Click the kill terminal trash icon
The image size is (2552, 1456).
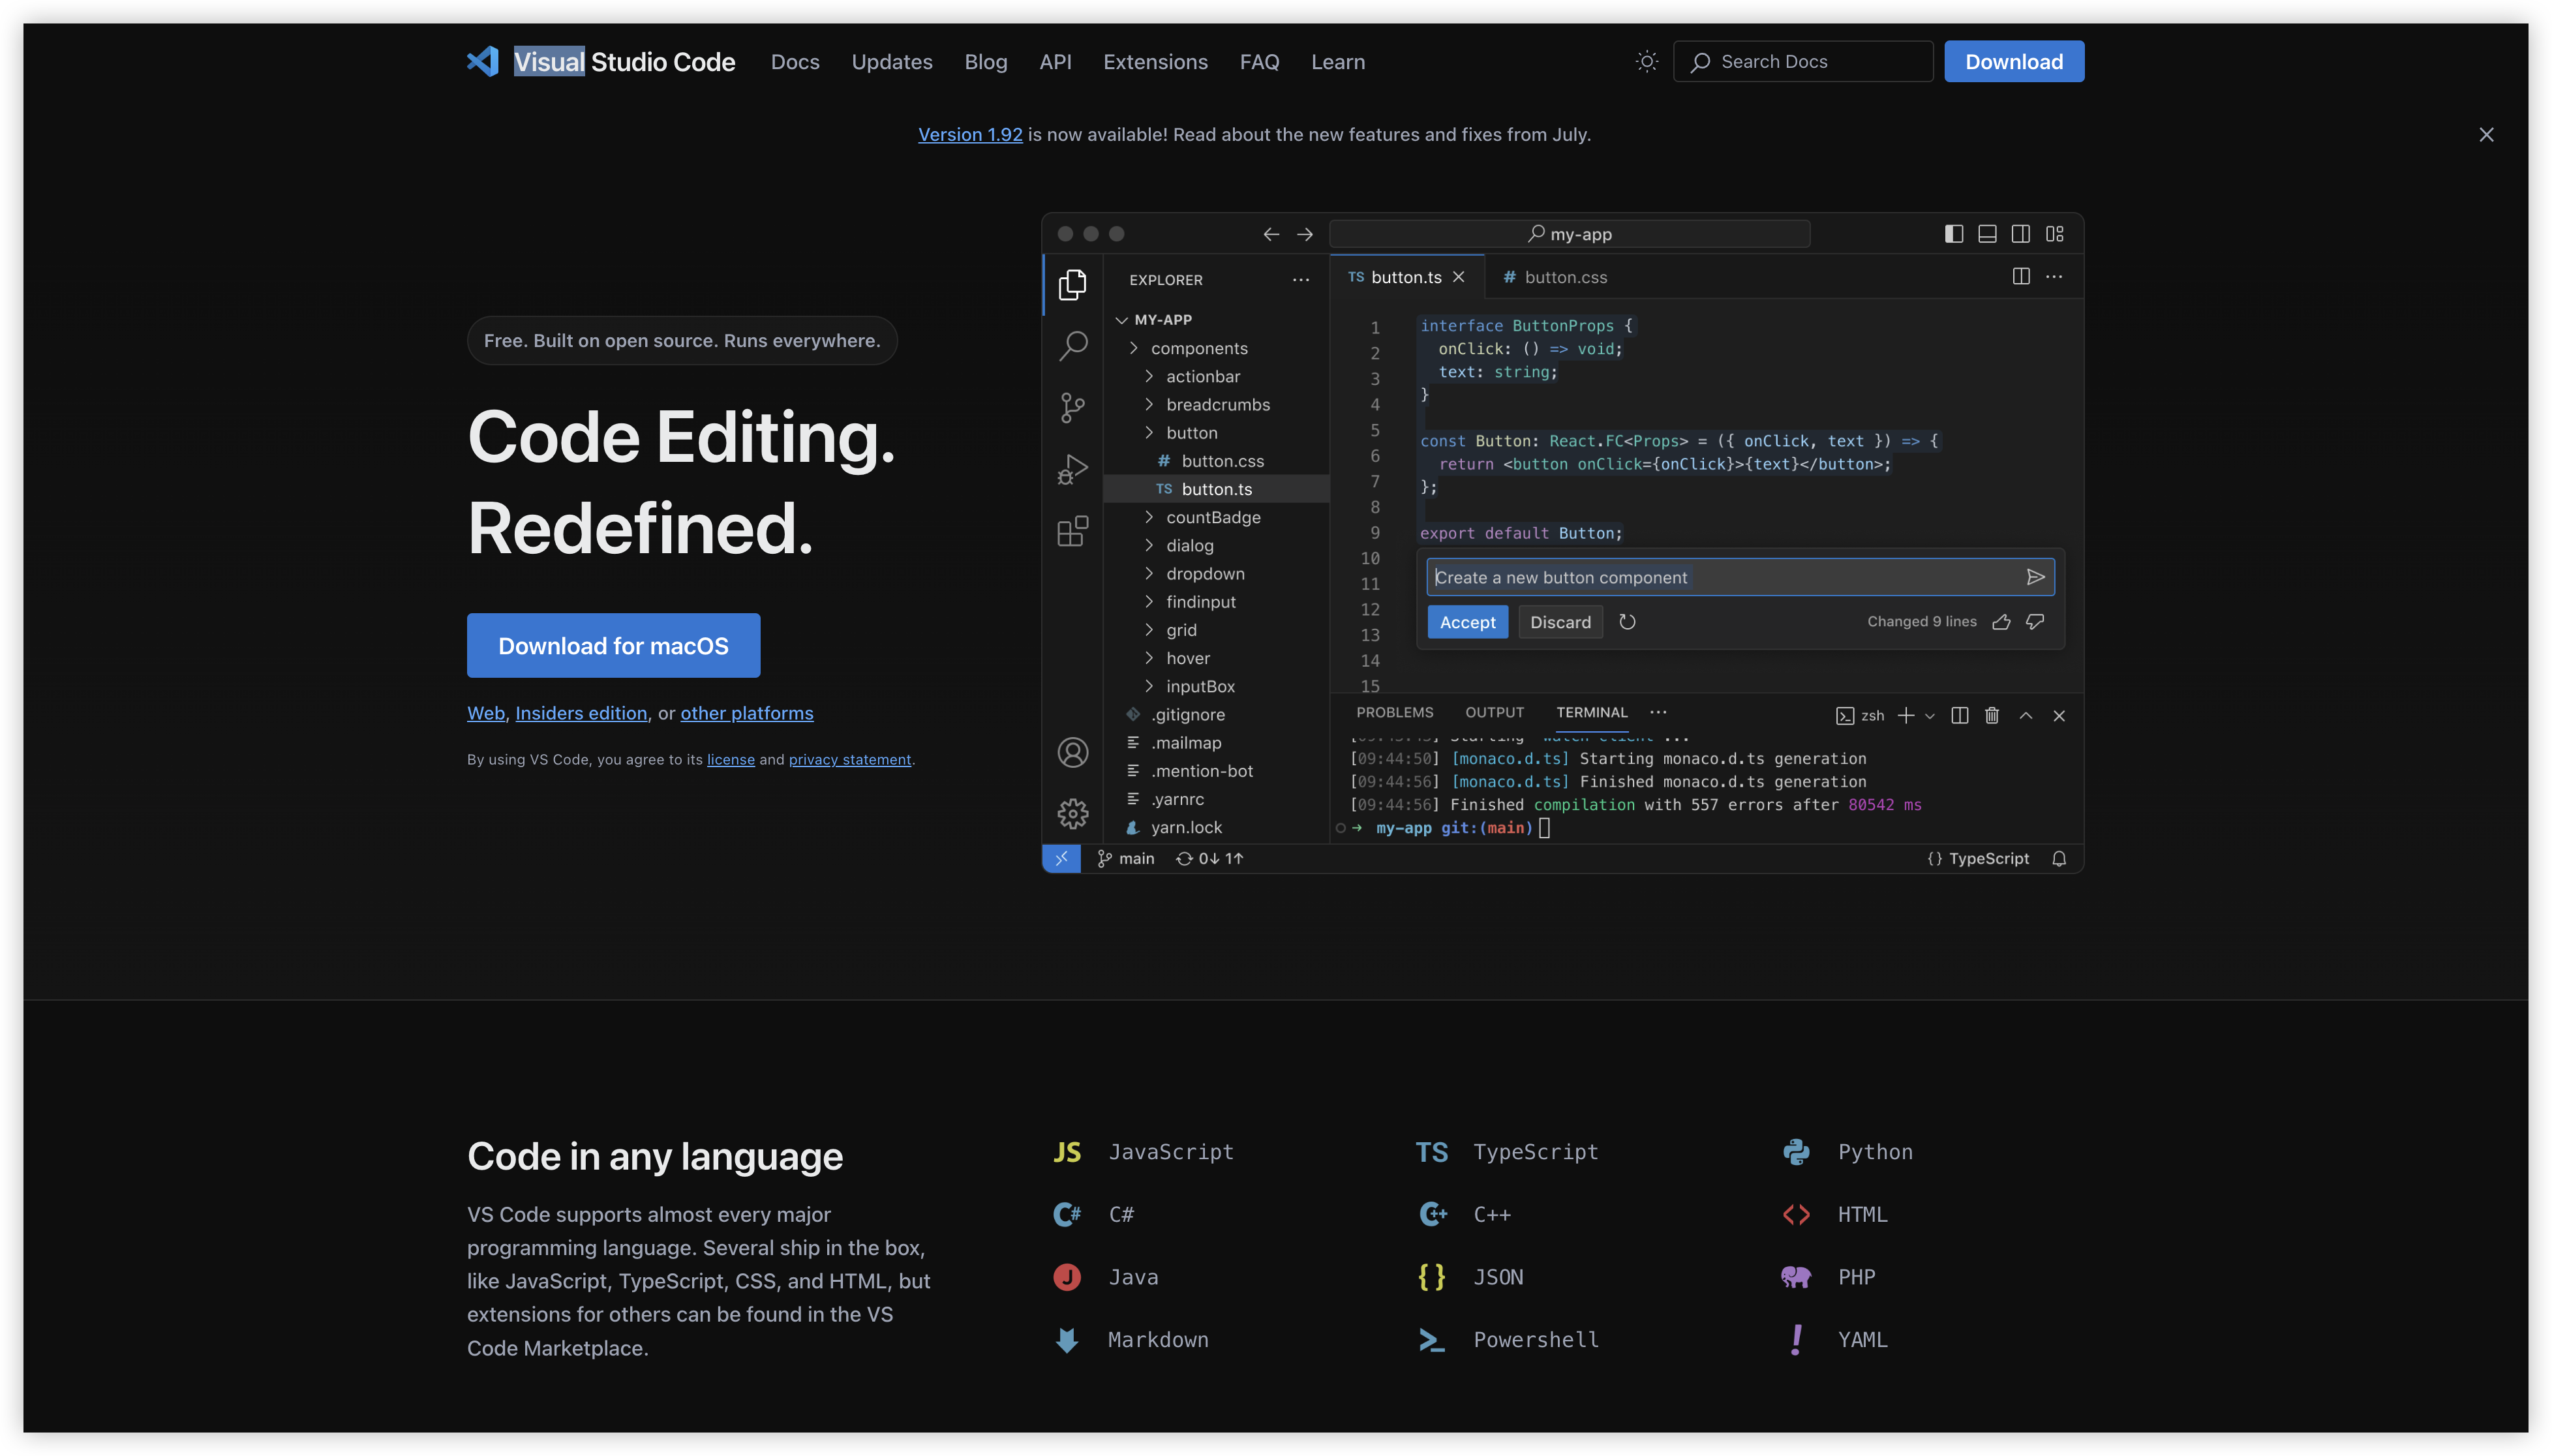click(1992, 715)
